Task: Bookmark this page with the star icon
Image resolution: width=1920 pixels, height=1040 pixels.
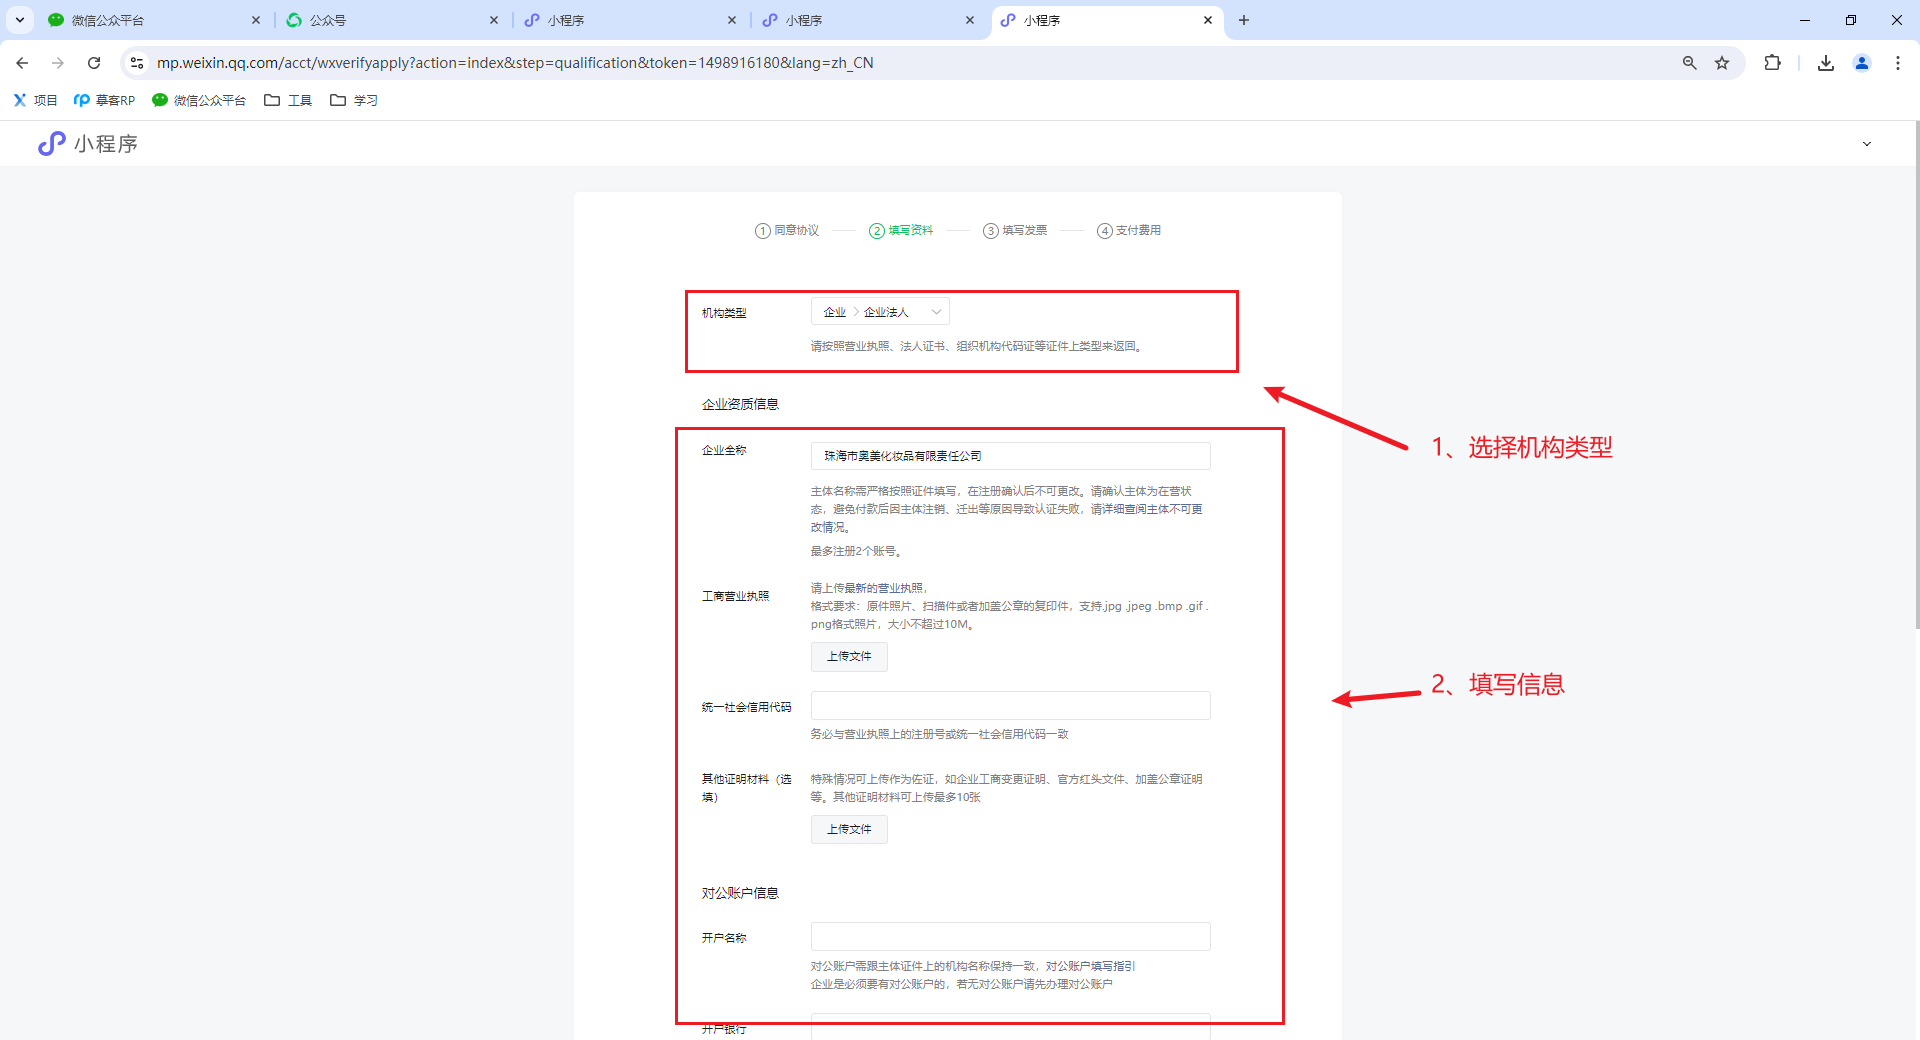Action: click(x=1722, y=63)
